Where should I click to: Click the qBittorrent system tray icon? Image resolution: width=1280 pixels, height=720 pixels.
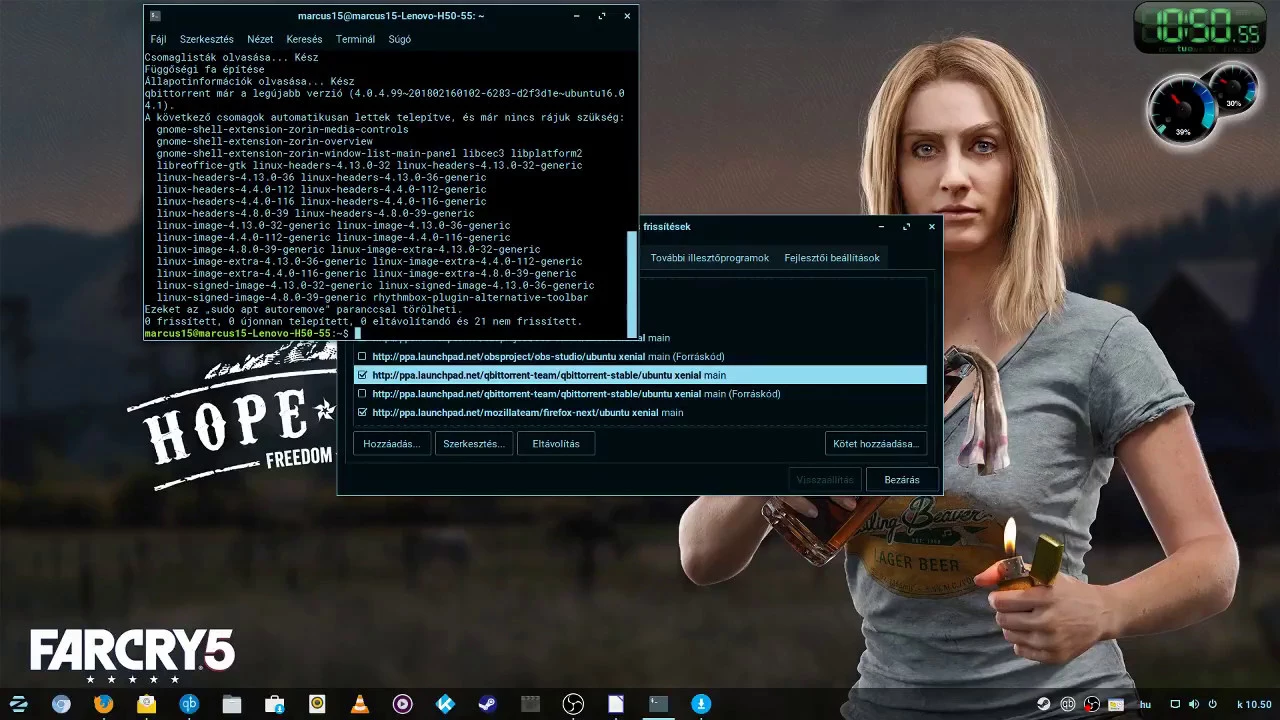(x=1068, y=704)
